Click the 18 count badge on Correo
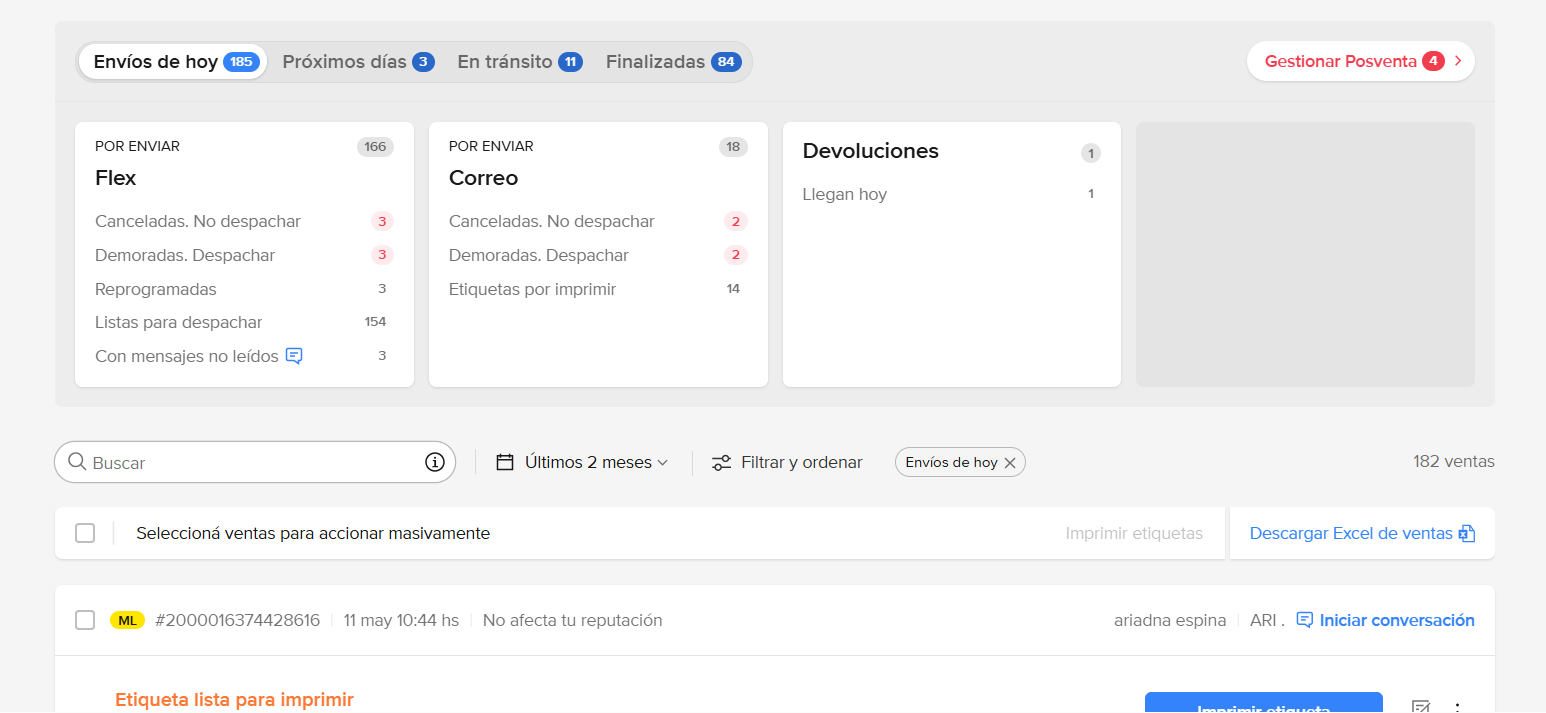This screenshot has height=713, width=1546. pyautogui.click(x=733, y=147)
